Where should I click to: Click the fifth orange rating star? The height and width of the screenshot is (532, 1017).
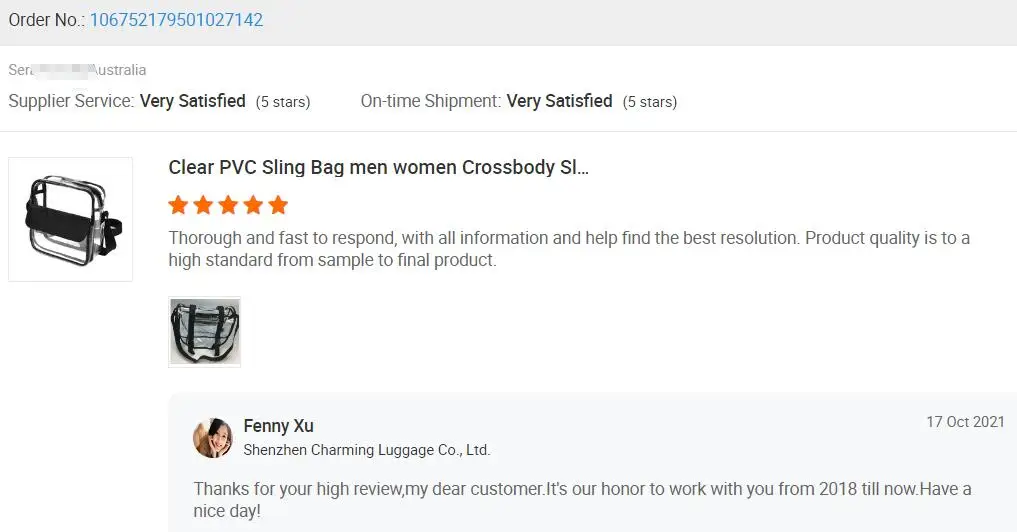coord(278,206)
